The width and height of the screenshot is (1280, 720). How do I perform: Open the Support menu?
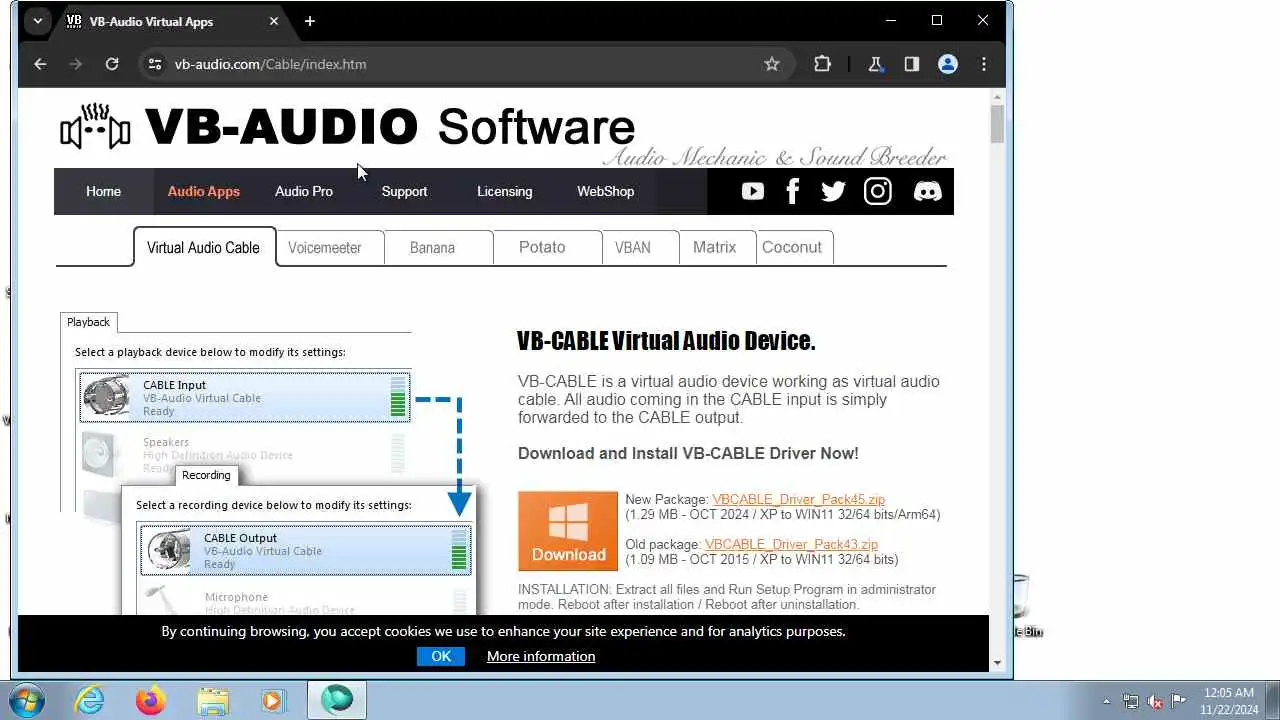click(x=404, y=191)
